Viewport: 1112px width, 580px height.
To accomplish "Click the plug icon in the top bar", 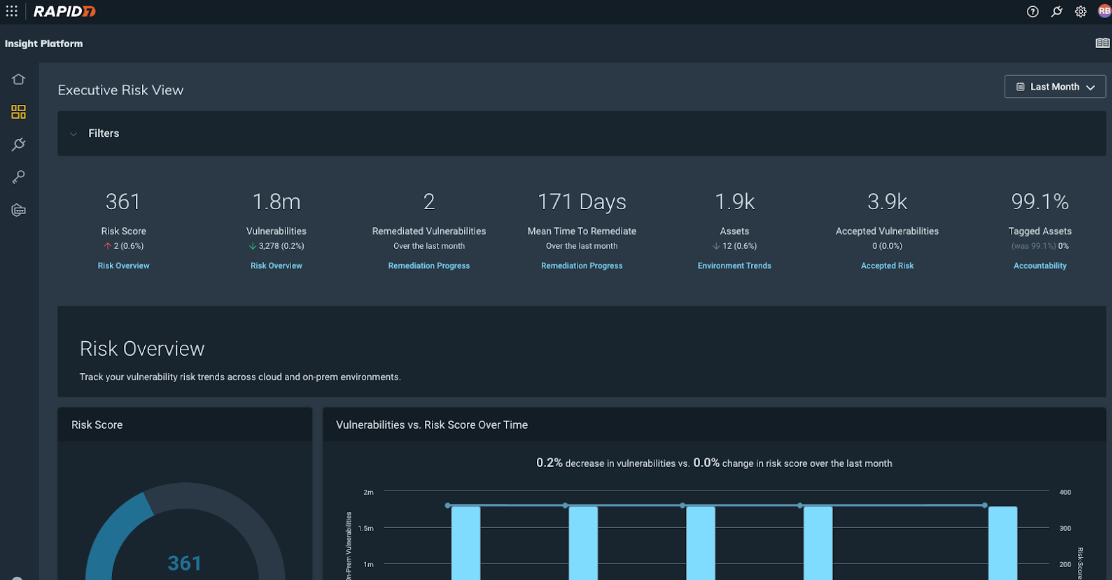I will pos(1056,11).
